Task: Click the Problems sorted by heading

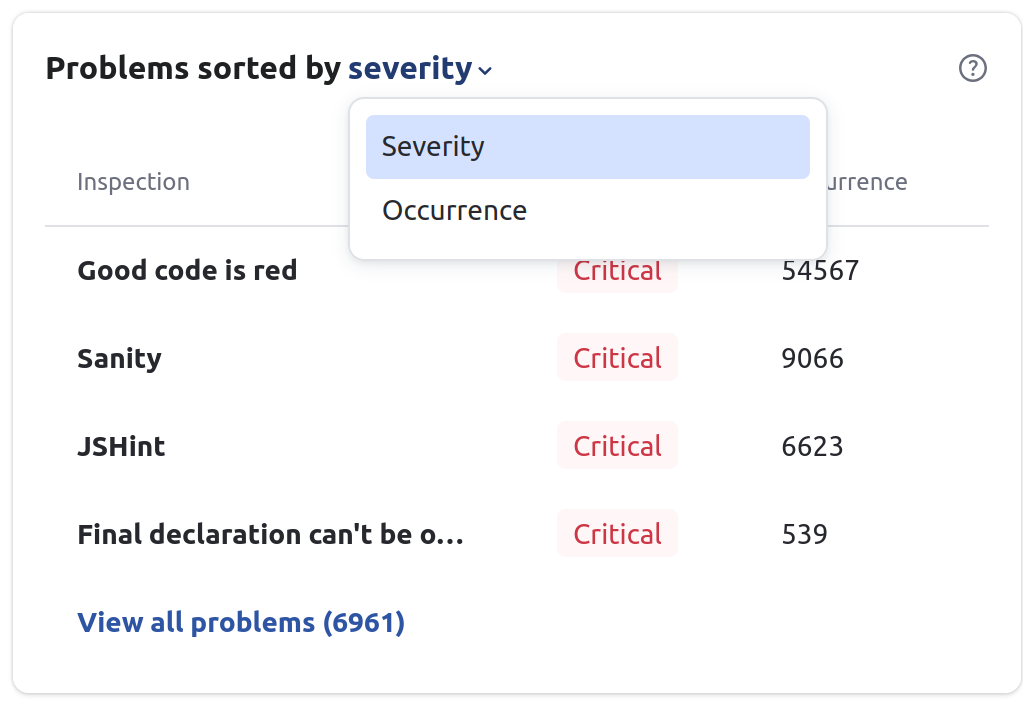Action: [x=195, y=68]
